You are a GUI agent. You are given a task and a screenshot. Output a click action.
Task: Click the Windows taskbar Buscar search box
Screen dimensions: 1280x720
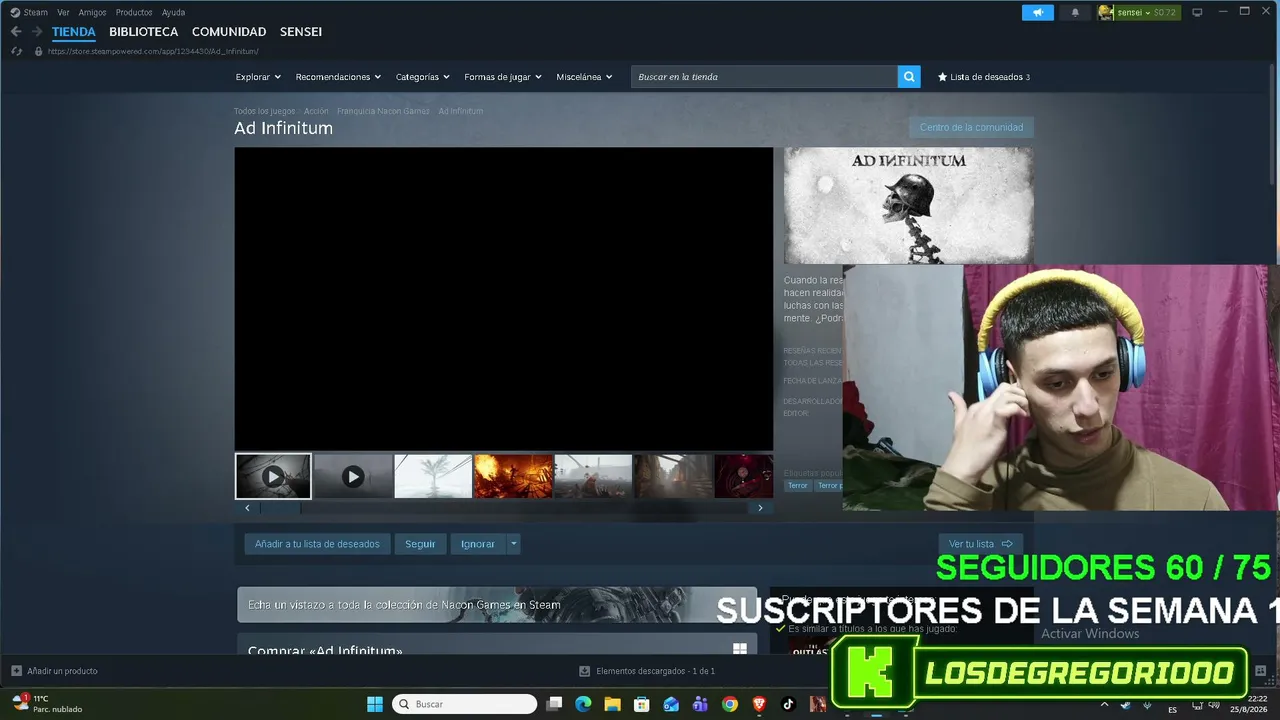(x=464, y=704)
